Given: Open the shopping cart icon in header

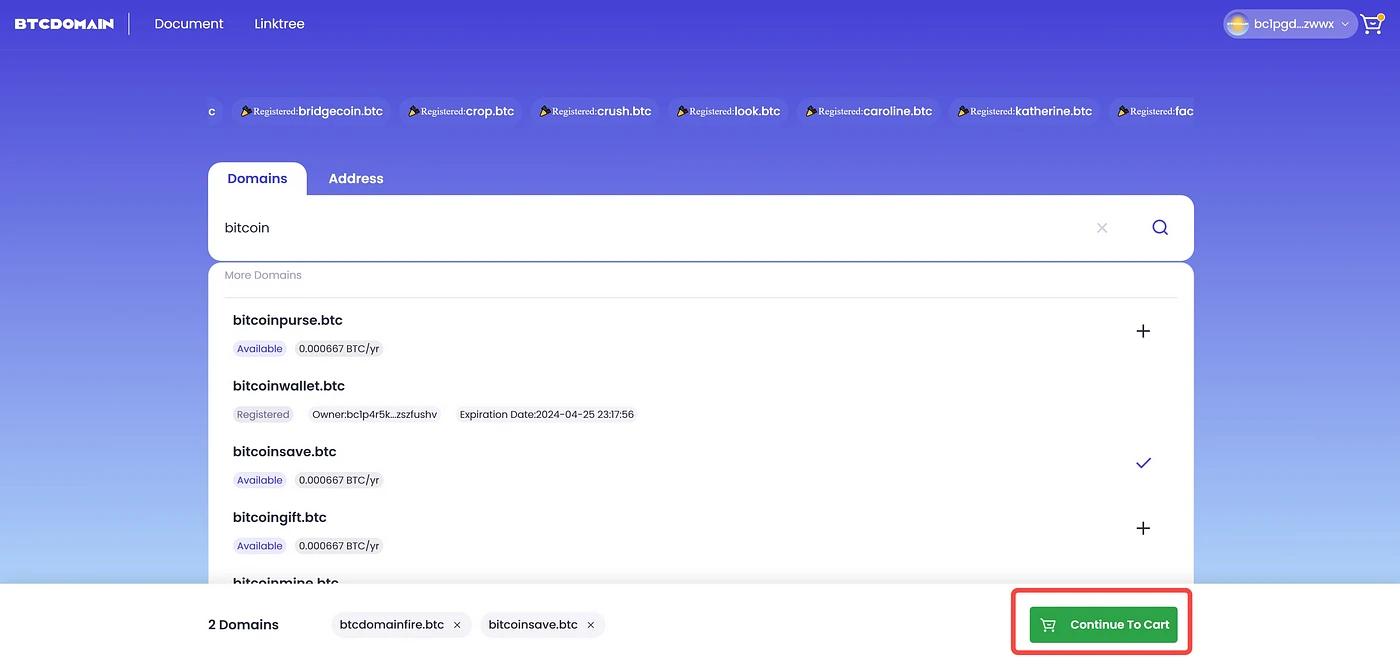Looking at the screenshot, I should [x=1371, y=24].
